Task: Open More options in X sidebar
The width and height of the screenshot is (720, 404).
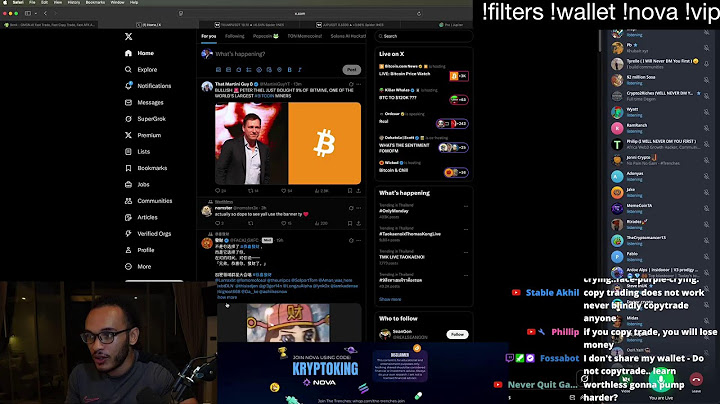Action: point(138,267)
